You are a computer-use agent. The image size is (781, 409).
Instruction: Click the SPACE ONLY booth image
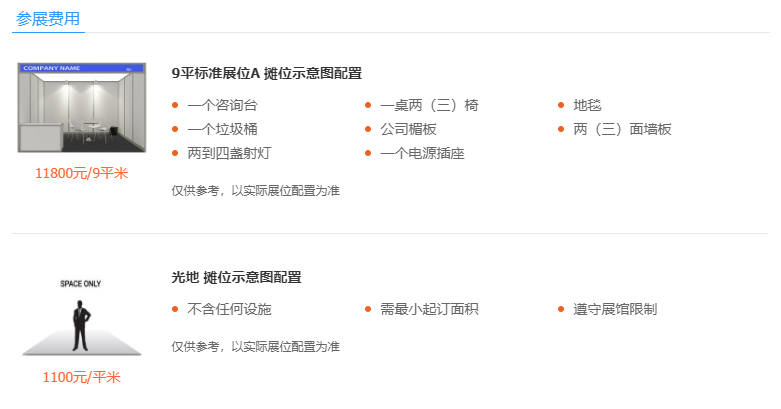pyautogui.click(x=81, y=317)
